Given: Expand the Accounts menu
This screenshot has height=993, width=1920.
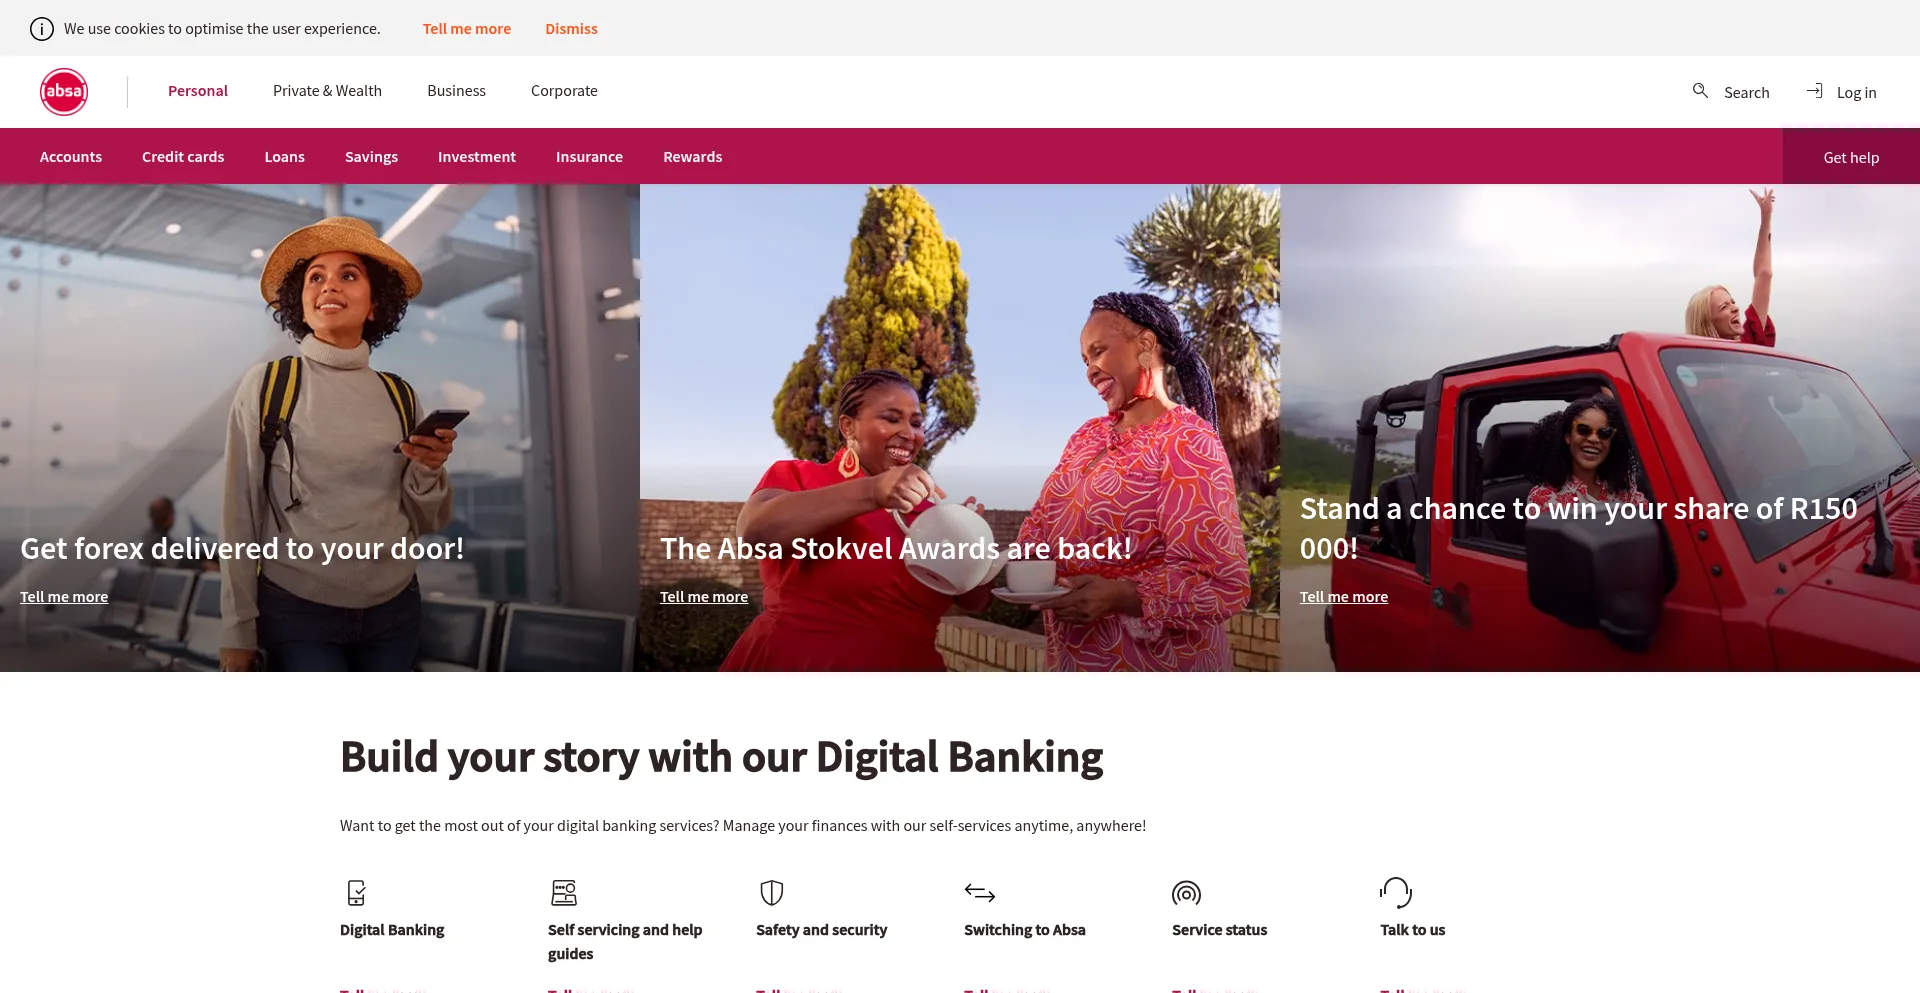Looking at the screenshot, I should pos(71,157).
